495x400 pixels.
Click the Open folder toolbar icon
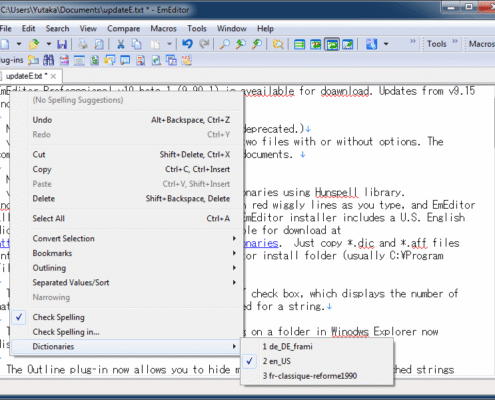point(34,44)
